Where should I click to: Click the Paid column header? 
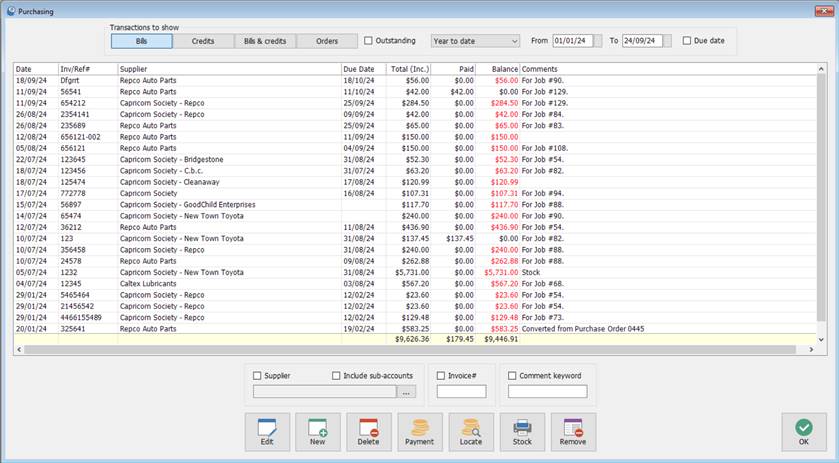point(453,69)
